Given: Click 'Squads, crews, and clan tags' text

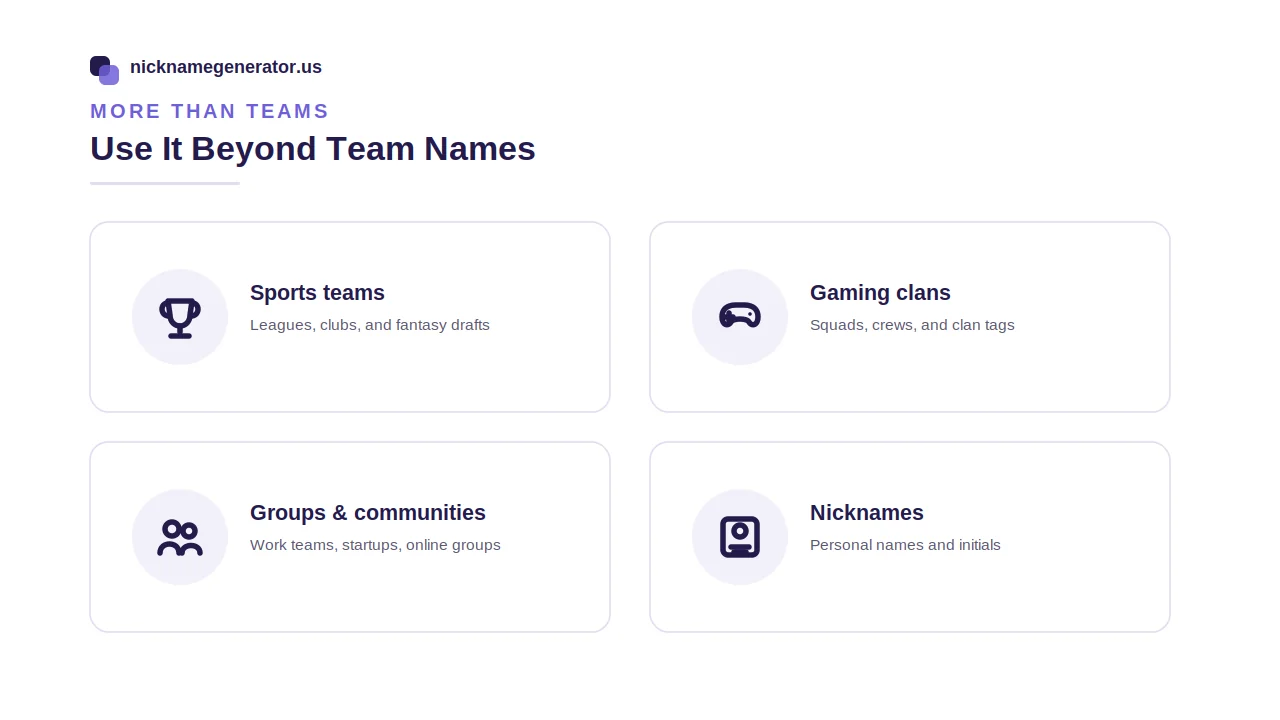Looking at the screenshot, I should click(x=912, y=325).
